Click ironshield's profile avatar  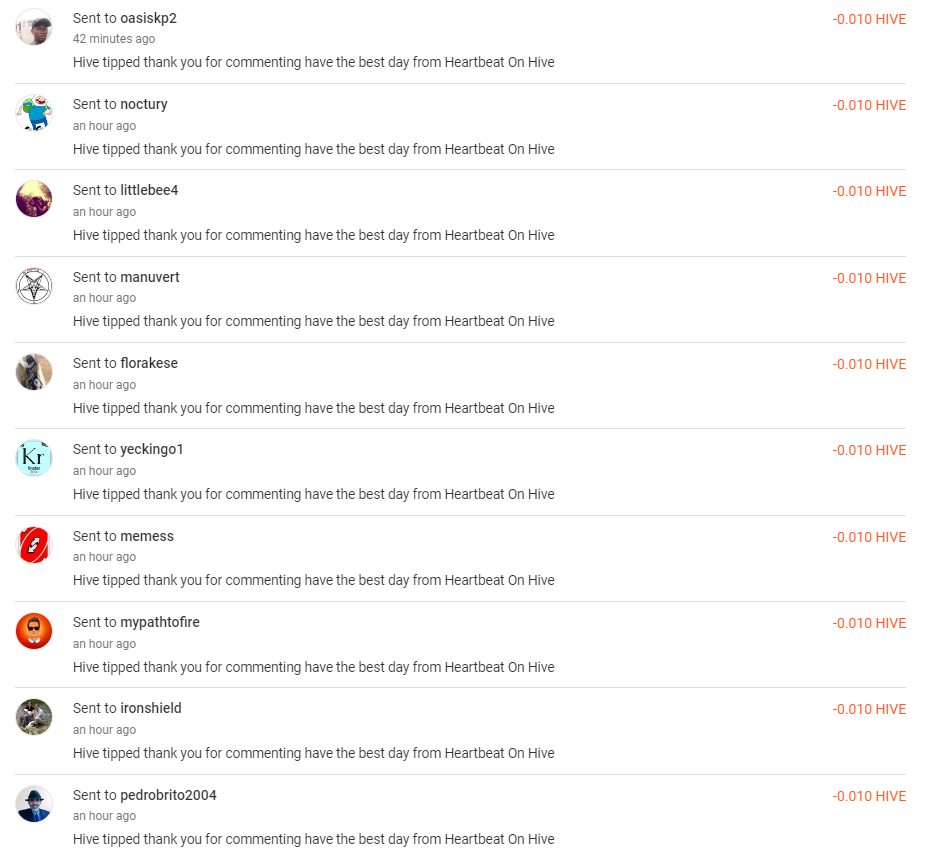[x=34, y=717]
